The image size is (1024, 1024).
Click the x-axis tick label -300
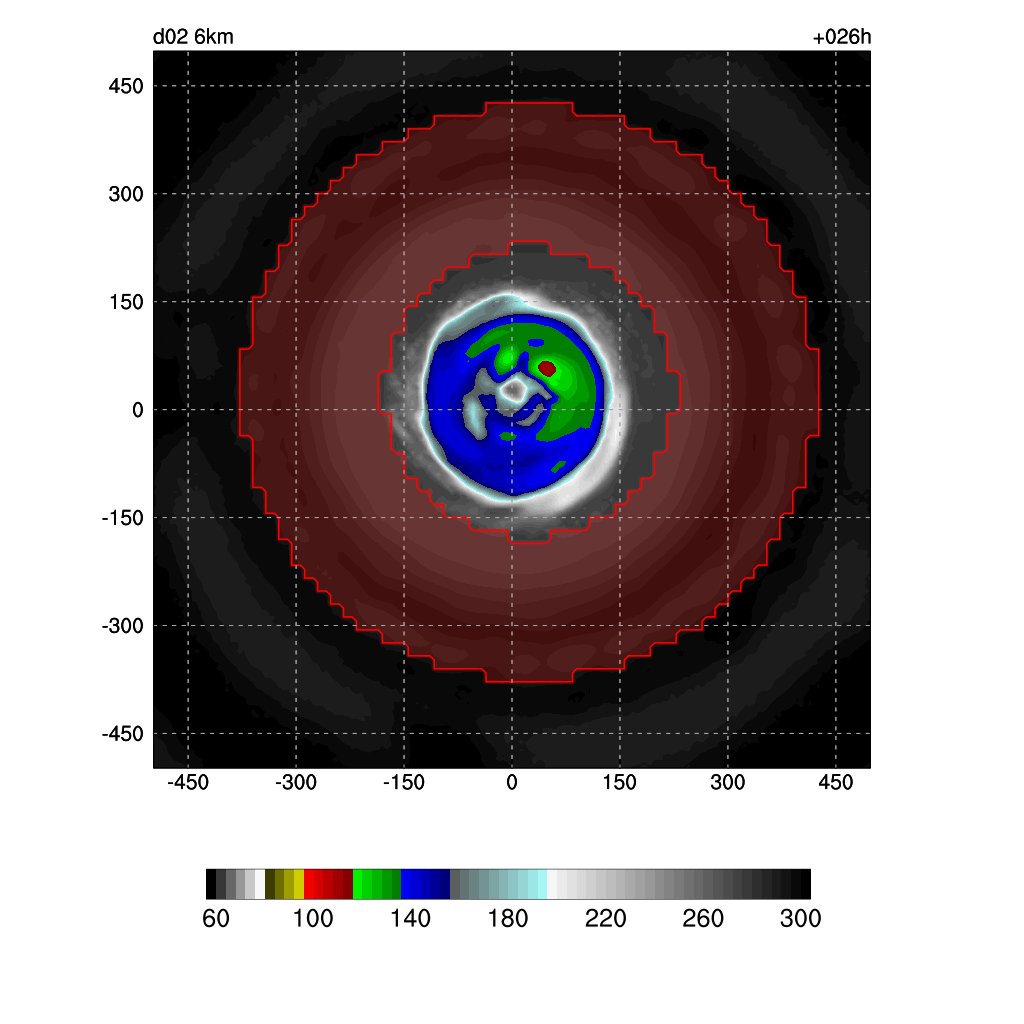[296, 782]
